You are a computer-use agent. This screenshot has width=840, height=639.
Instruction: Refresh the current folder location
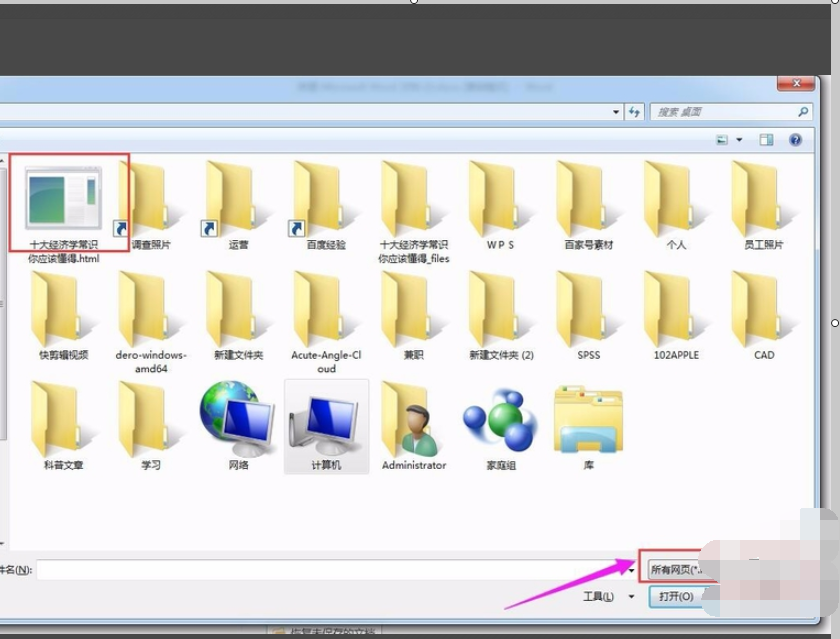click(x=634, y=112)
